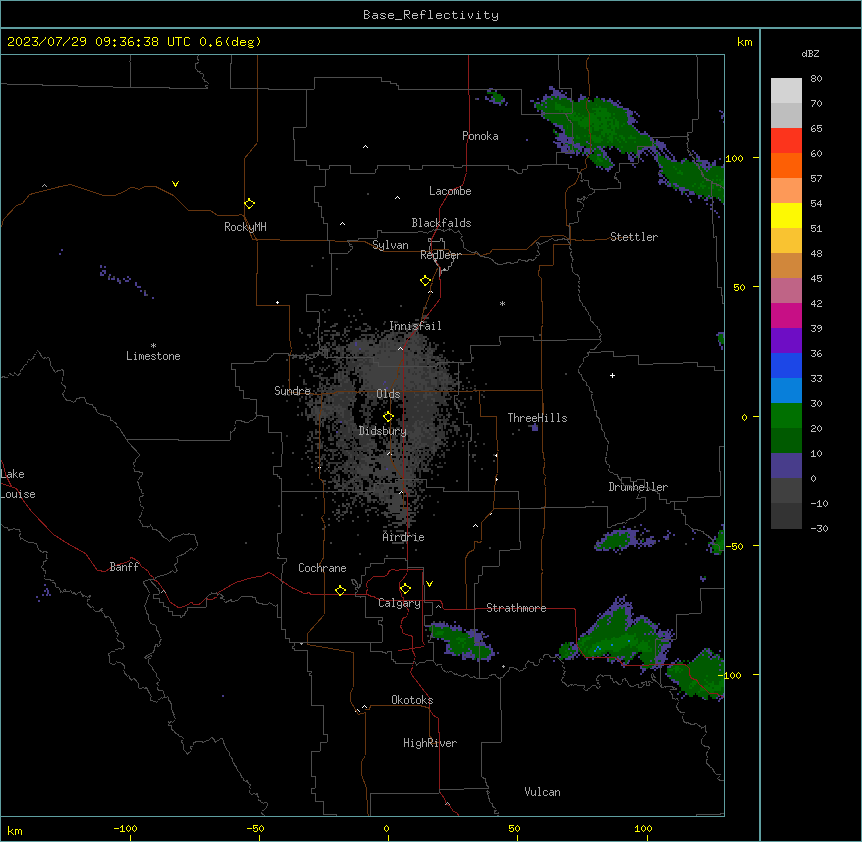Pick the purple 39-36 dBZ legend swatch
862x842 pixels.
point(786,341)
